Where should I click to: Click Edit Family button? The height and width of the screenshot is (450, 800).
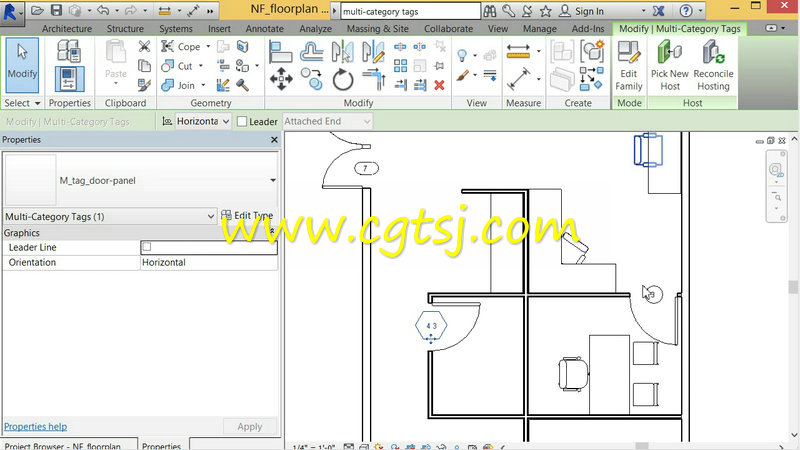tap(629, 66)
